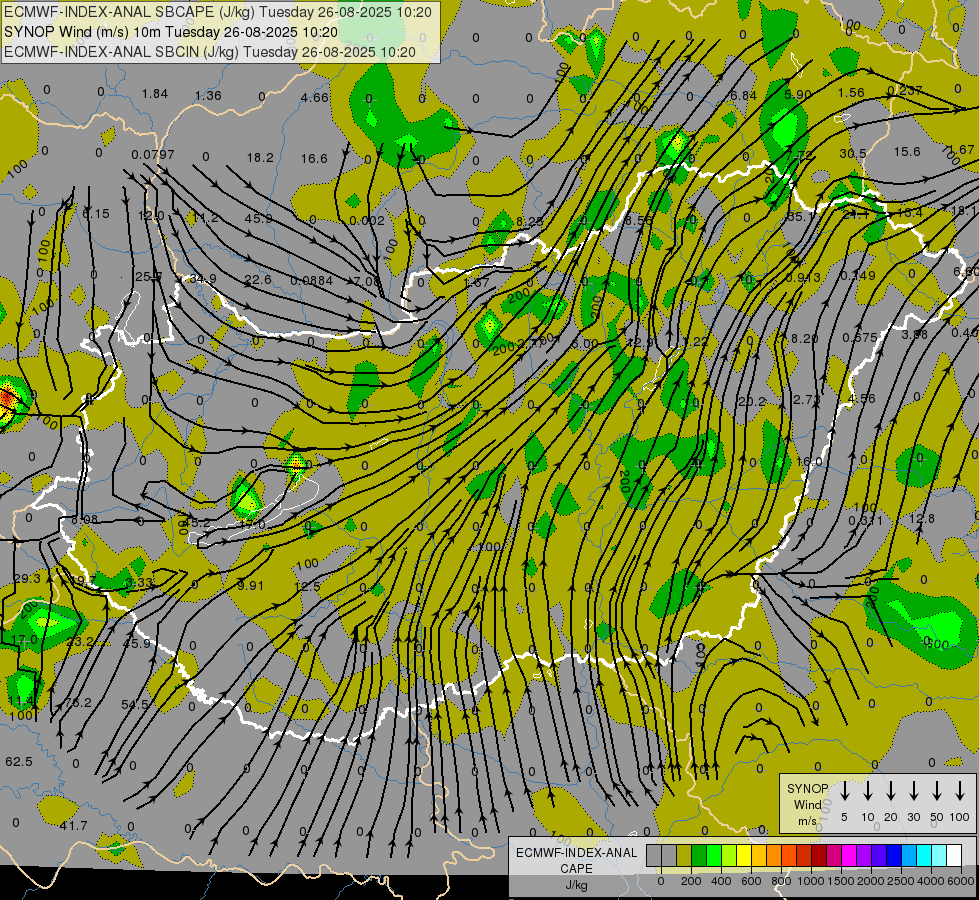
Task: Click the map value 0.575
Action: 860,337
